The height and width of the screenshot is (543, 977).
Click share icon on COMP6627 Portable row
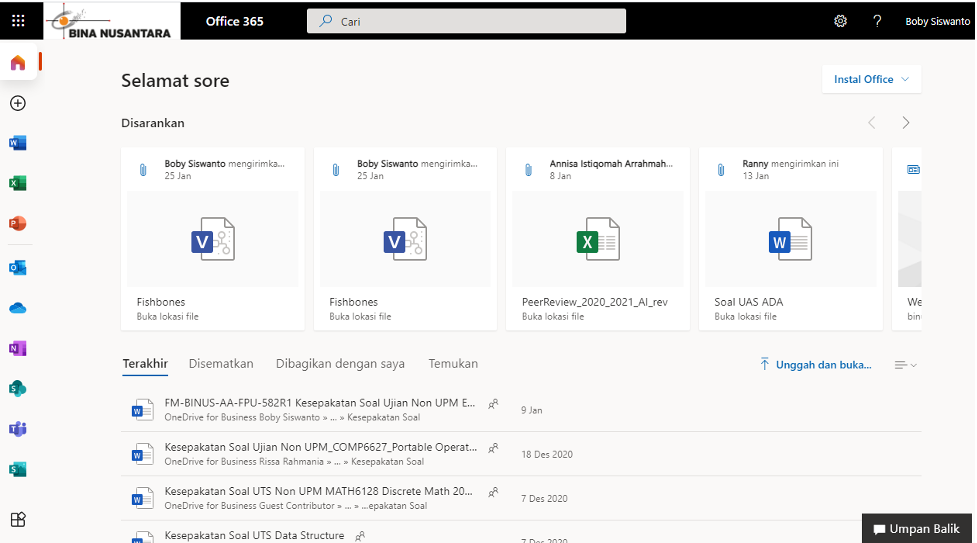tap(493, 448)
